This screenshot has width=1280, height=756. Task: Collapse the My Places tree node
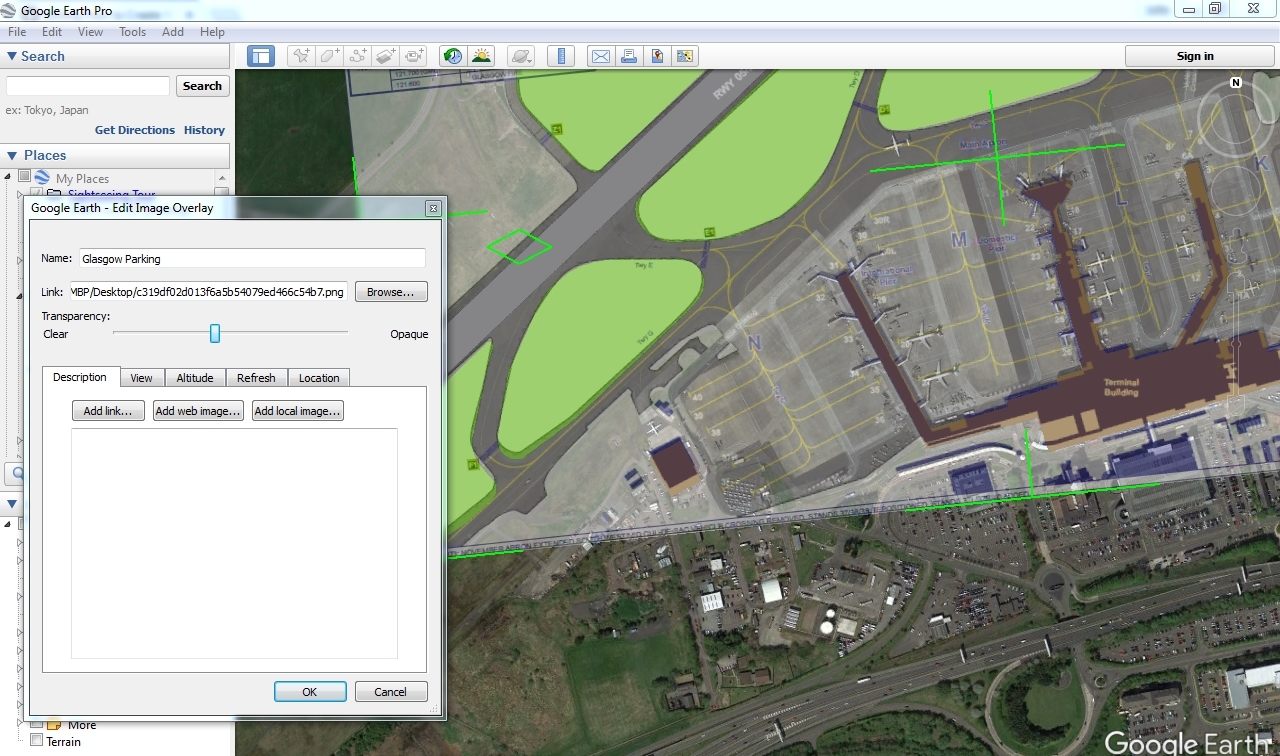pyautogui.click(x=8, y=177)
